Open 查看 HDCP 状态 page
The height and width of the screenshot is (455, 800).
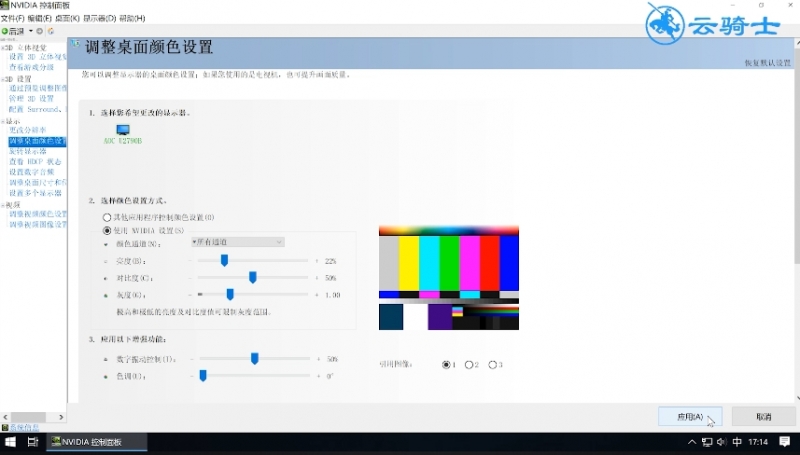point(35,162)
